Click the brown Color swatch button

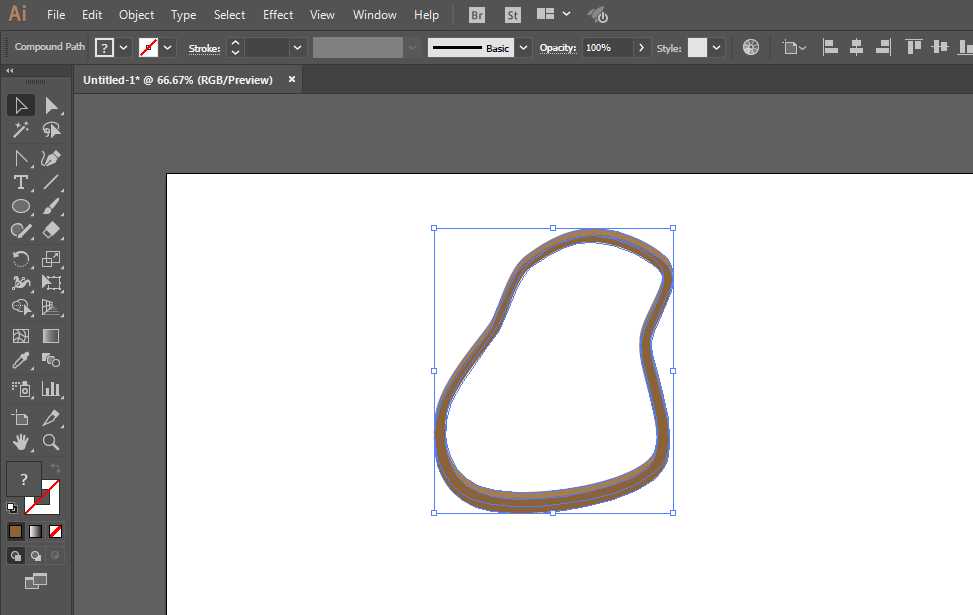pos(15,531)
